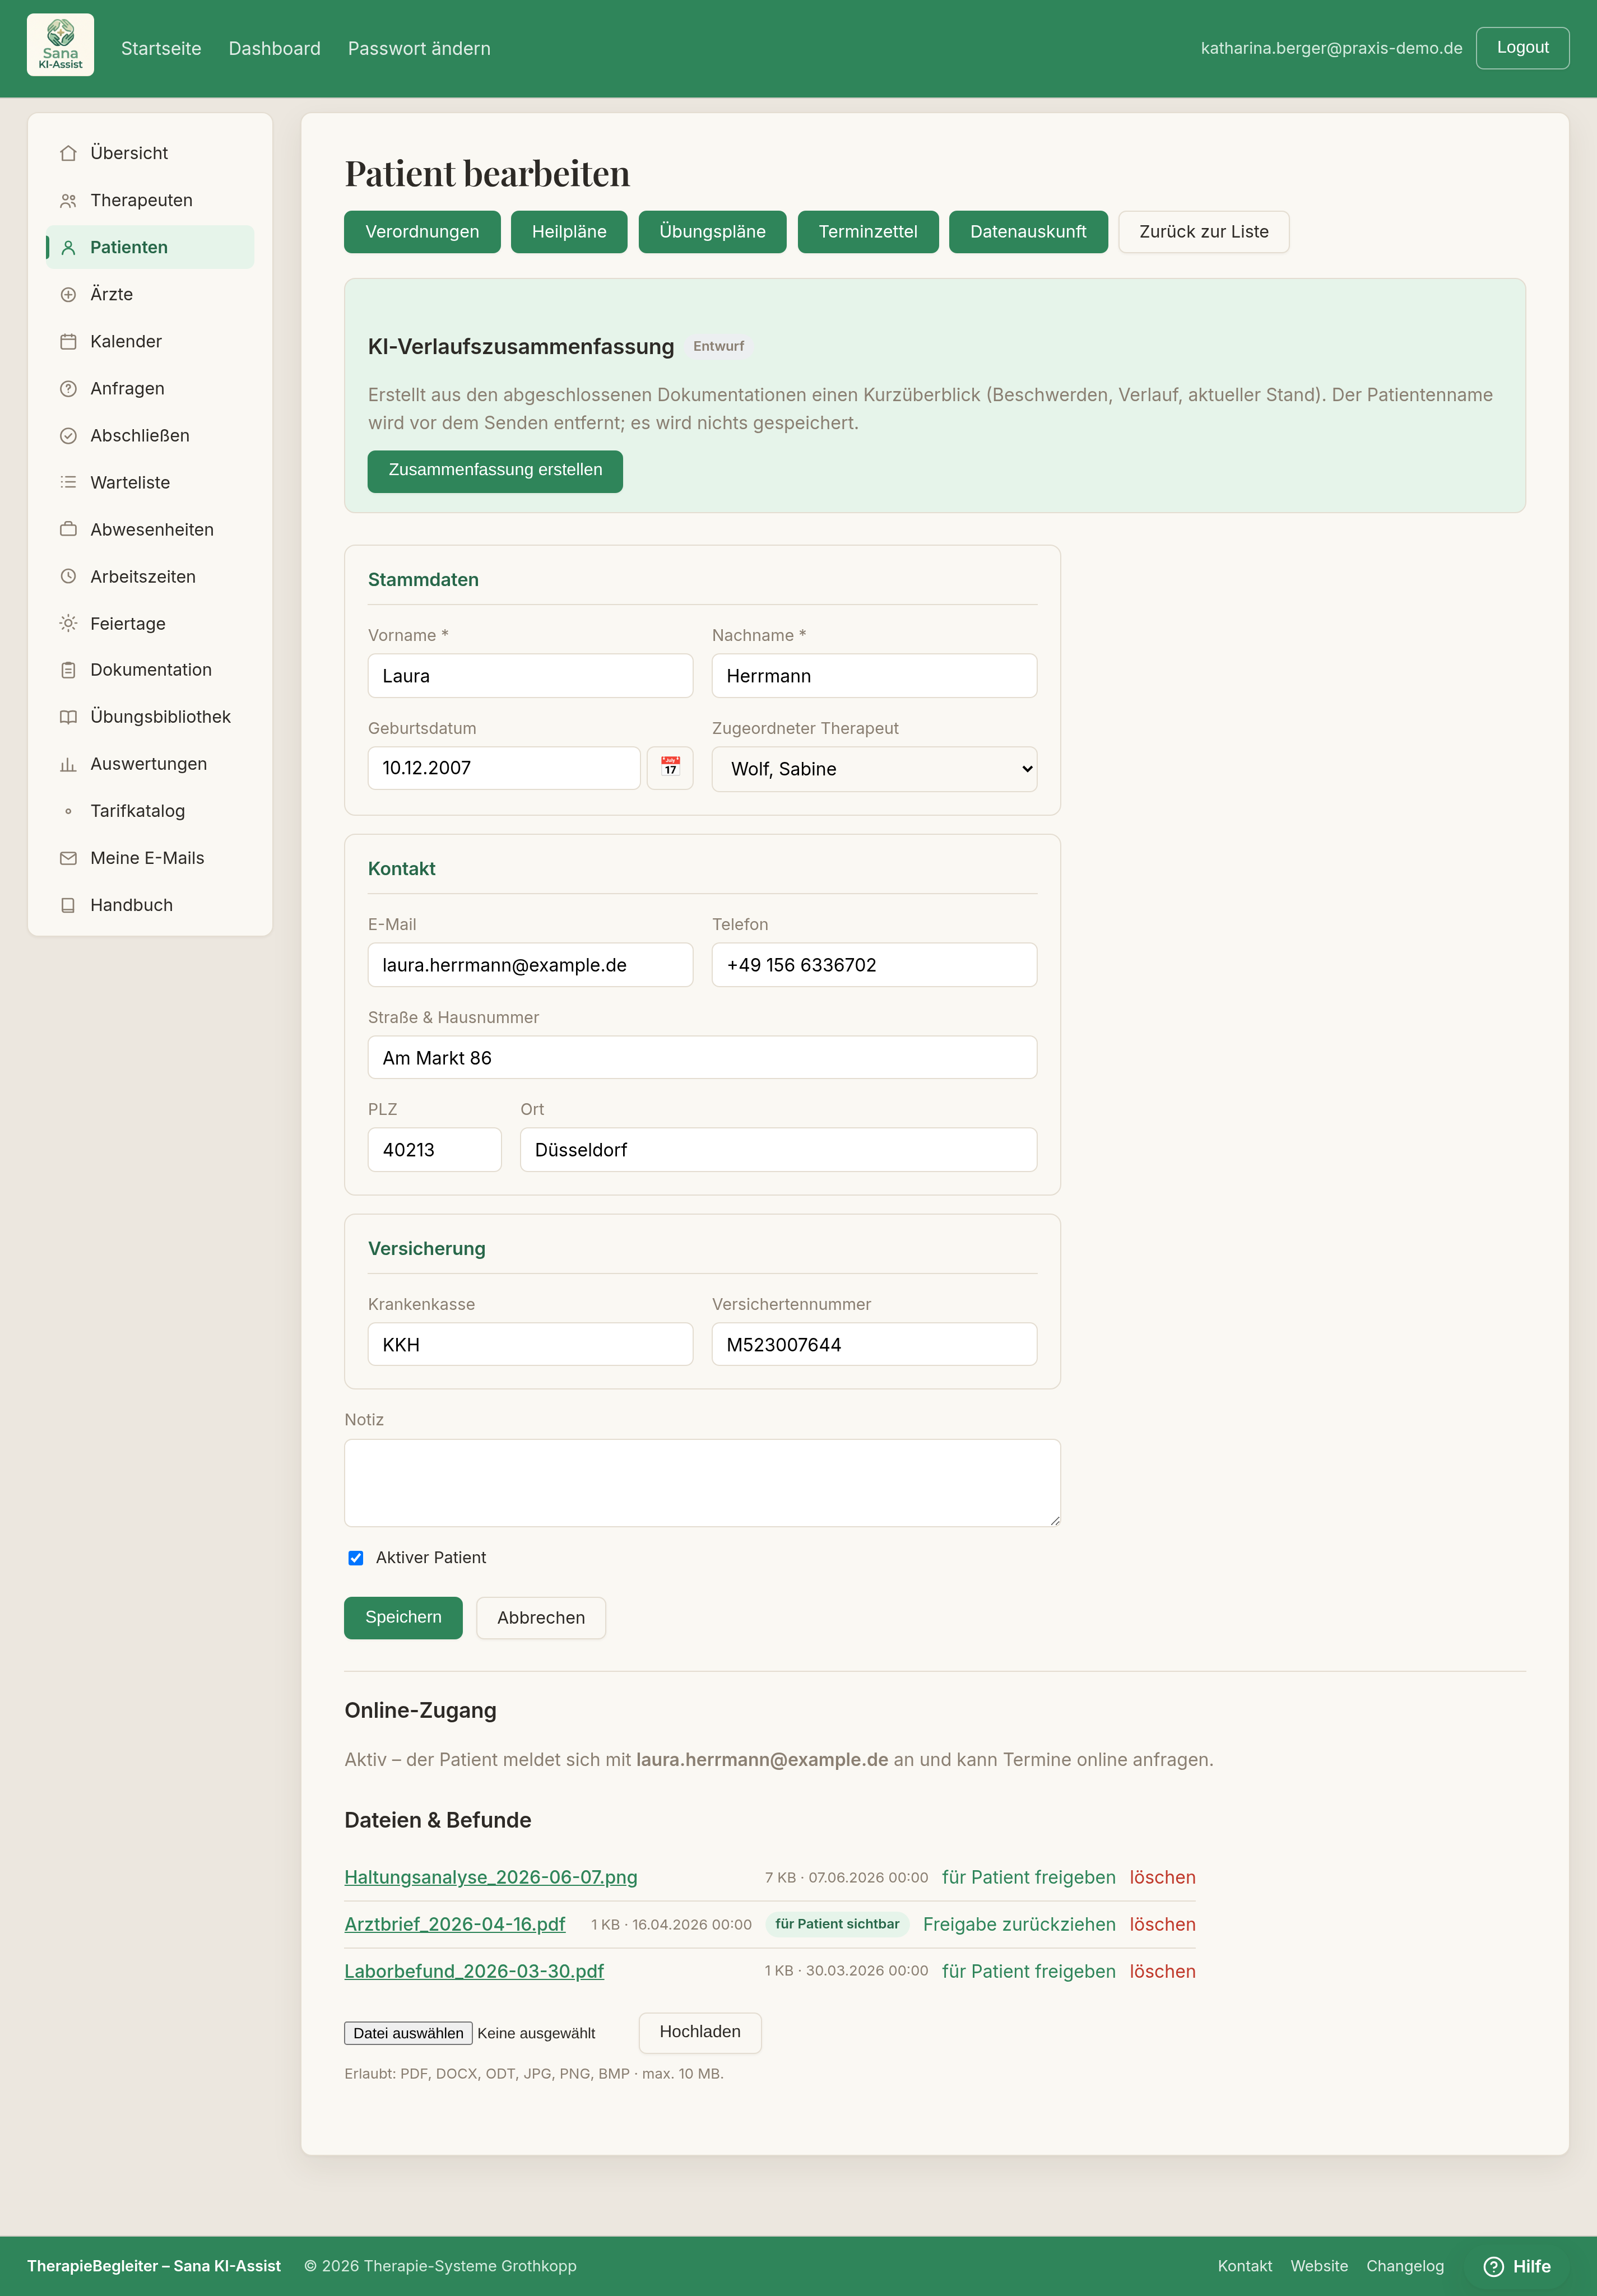Open the Verordnungen tab button
The image size is (1597, 2296).
tap(422, 232)
